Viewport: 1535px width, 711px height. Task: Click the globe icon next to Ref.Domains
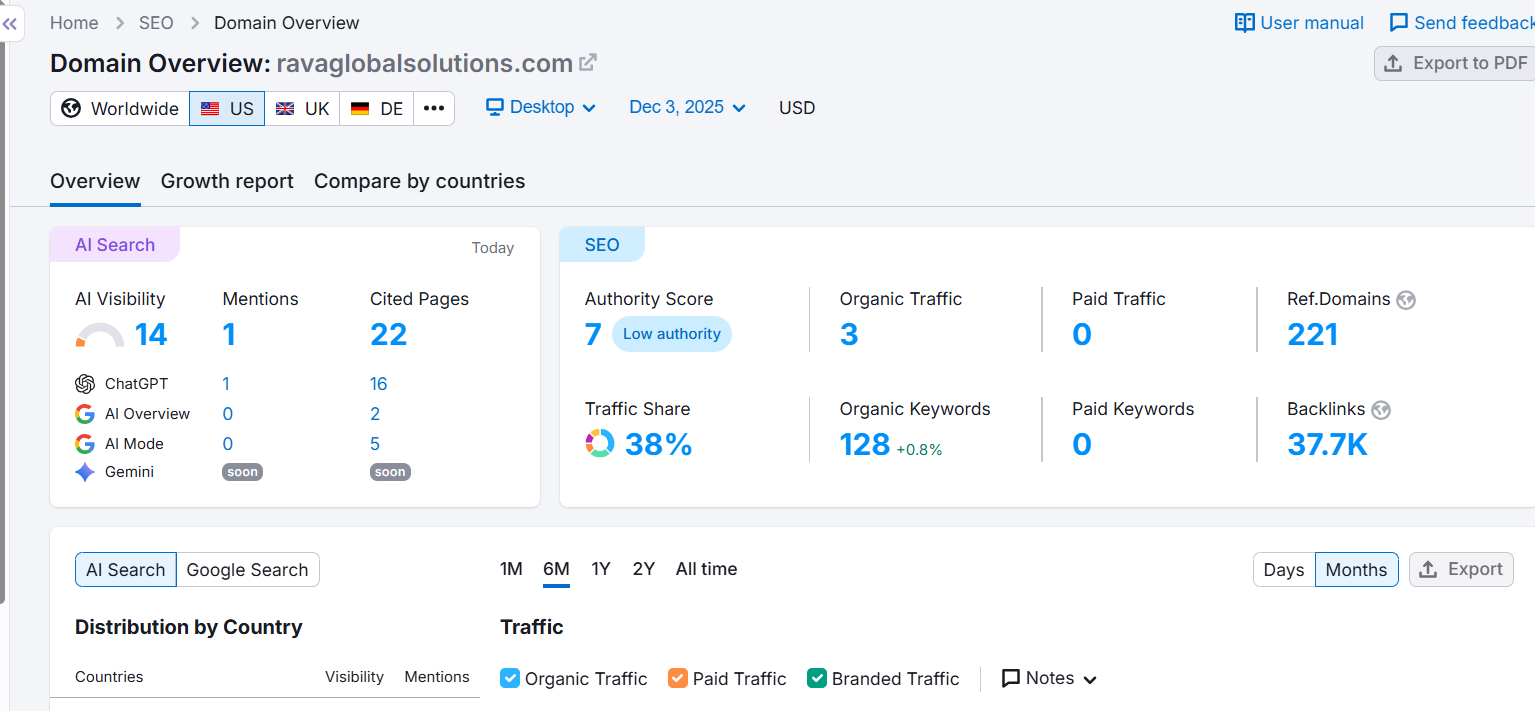[1406, 300]
